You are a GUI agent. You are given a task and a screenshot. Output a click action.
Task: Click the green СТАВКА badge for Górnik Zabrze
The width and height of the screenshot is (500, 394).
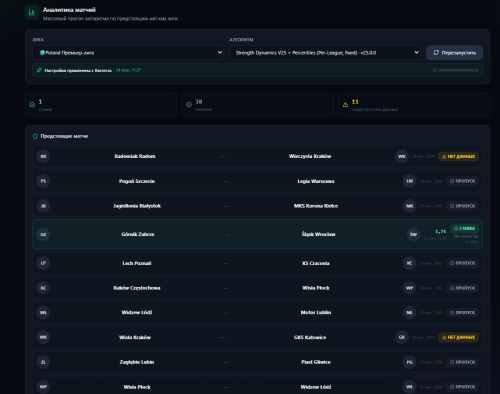click(x=464, y=229)
